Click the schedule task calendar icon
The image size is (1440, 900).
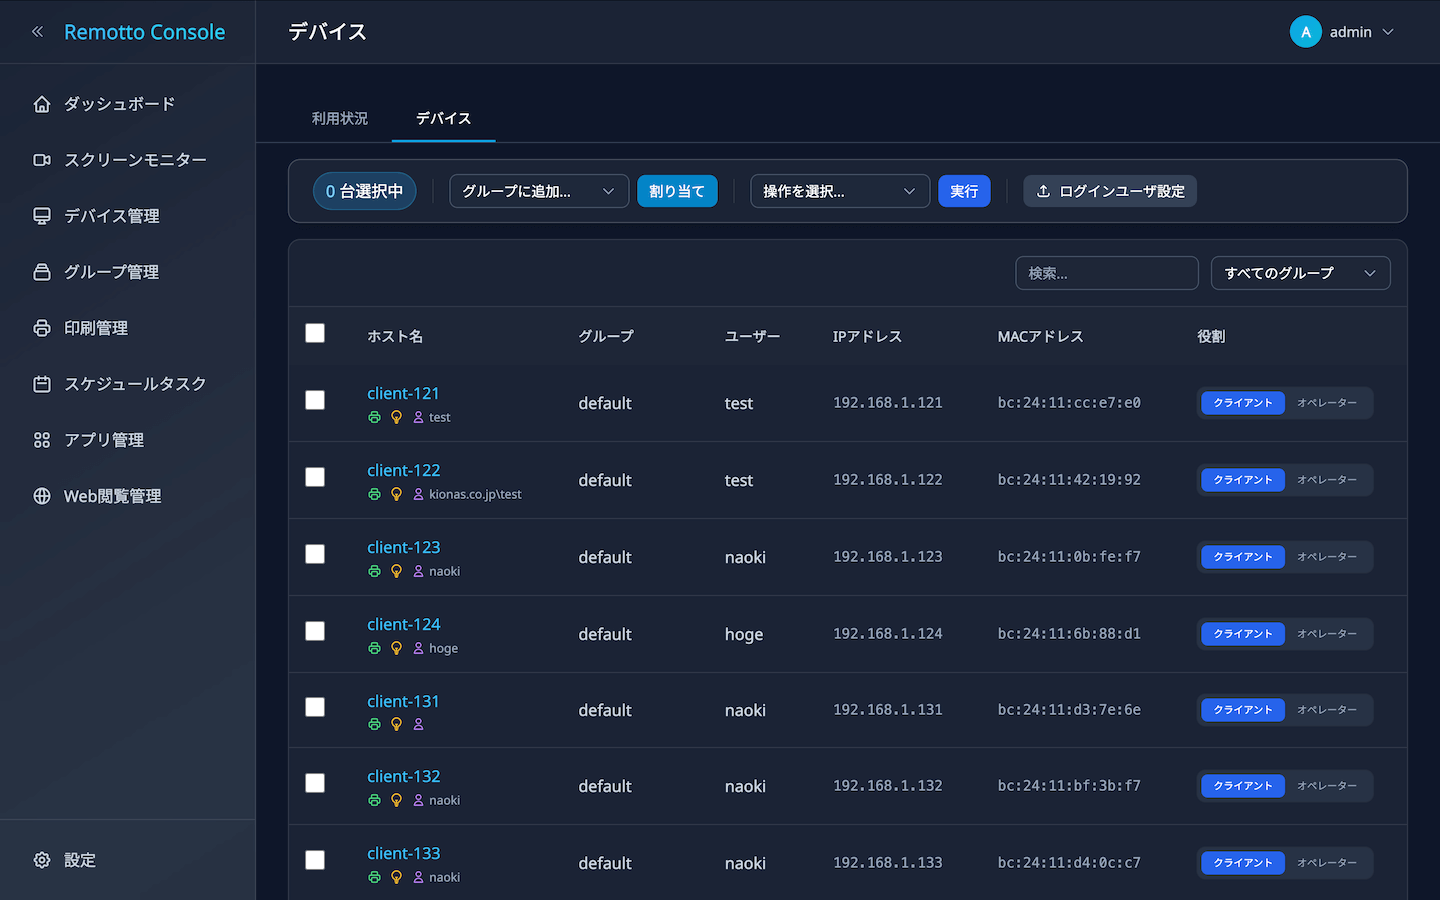tap(42, 384)
